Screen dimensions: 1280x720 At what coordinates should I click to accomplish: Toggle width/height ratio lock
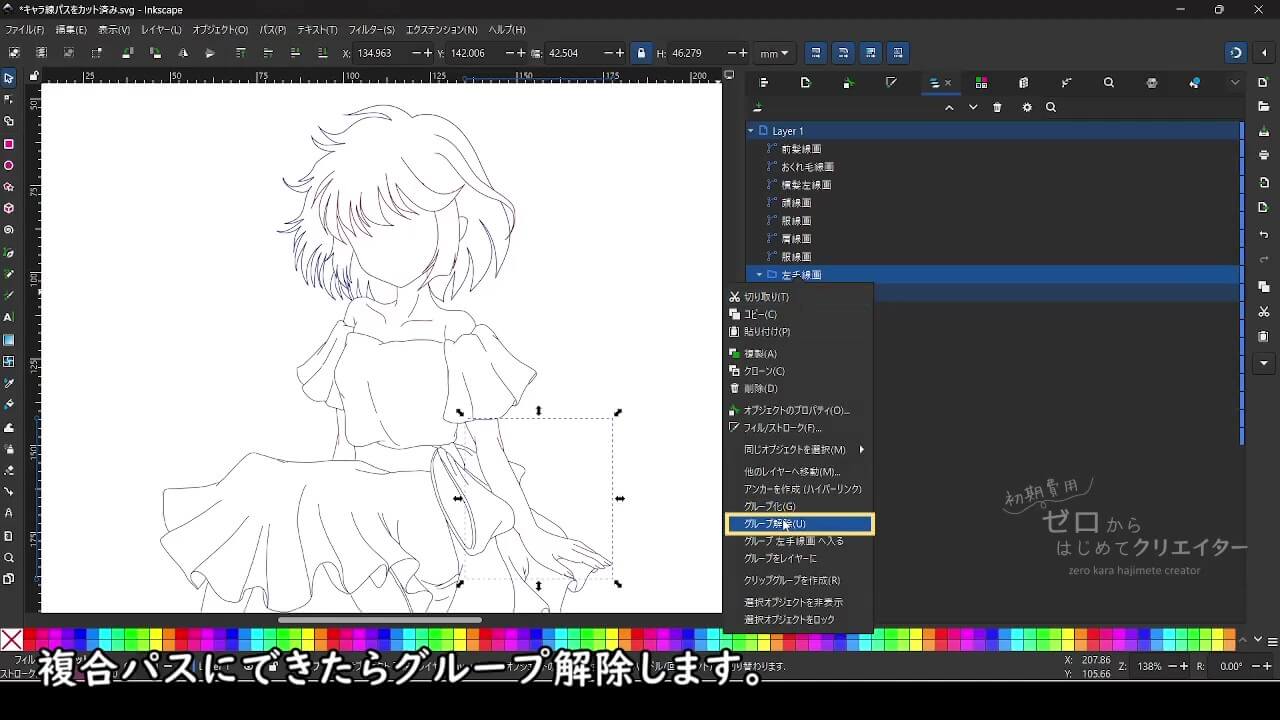641,53
